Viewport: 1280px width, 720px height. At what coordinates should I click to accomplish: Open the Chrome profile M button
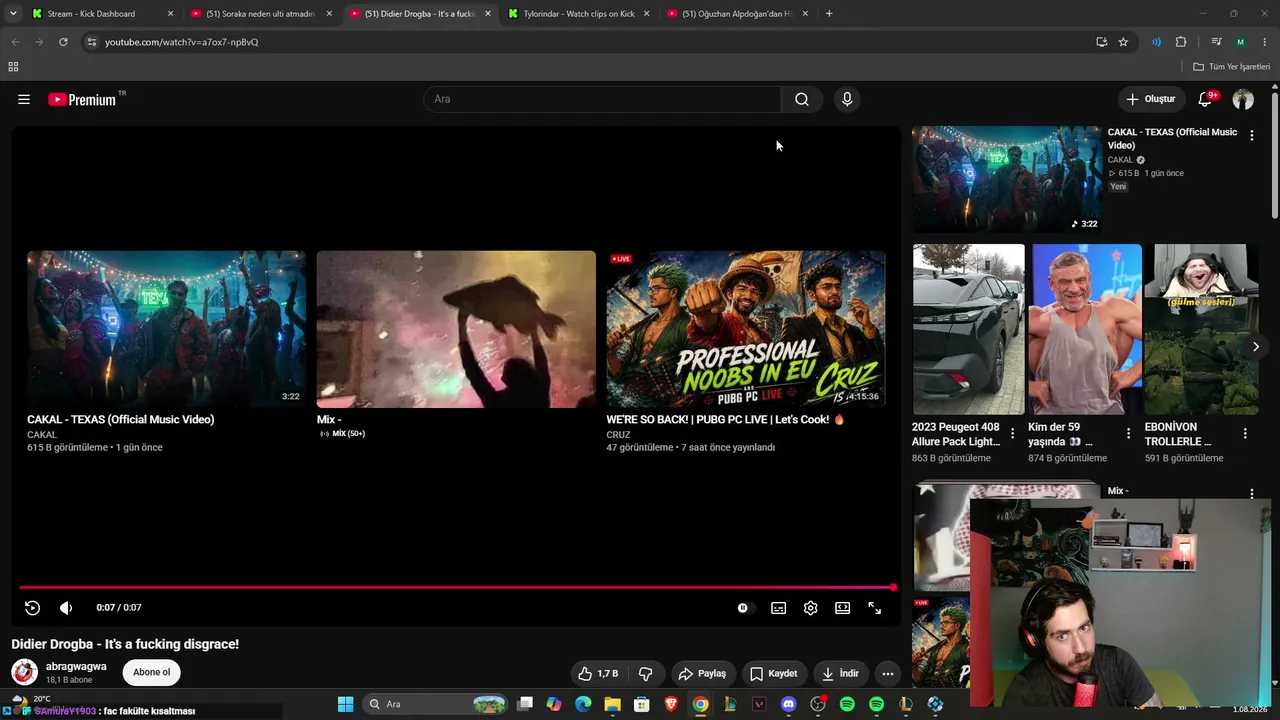[x=1240, y=42]
